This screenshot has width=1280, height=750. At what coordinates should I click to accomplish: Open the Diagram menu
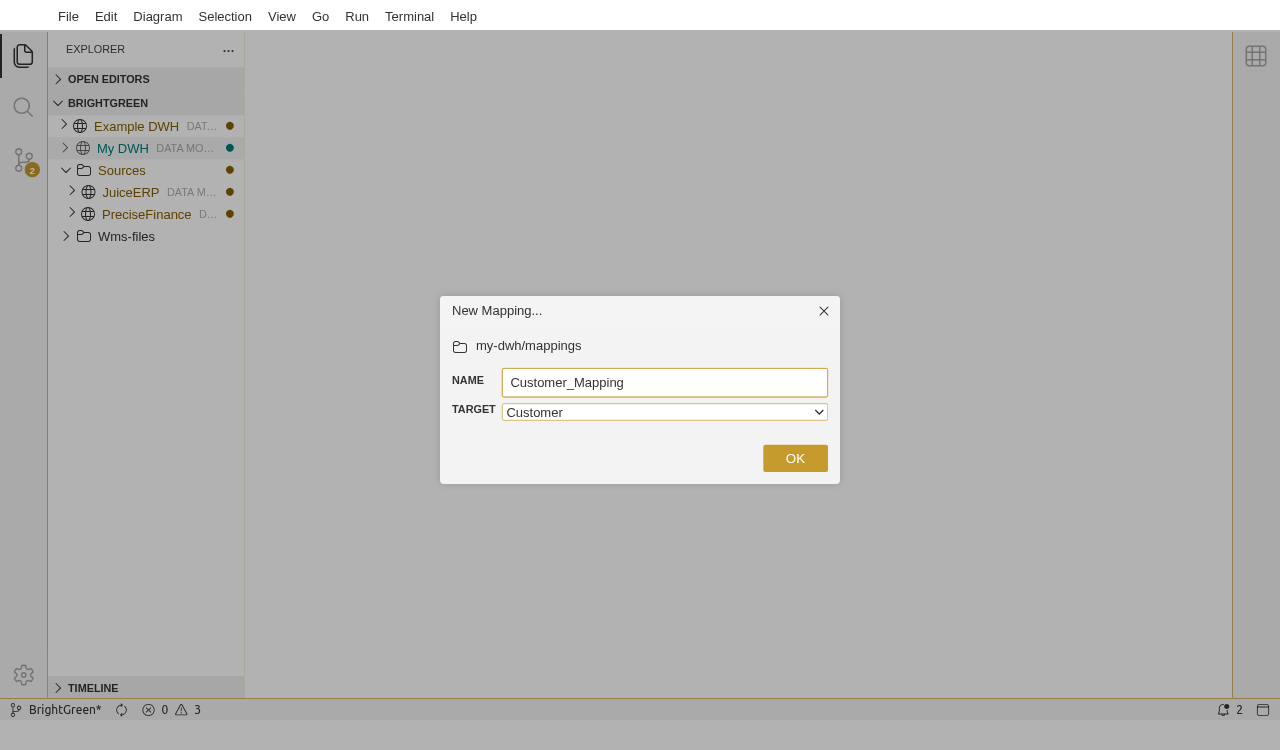click(157, 16)
